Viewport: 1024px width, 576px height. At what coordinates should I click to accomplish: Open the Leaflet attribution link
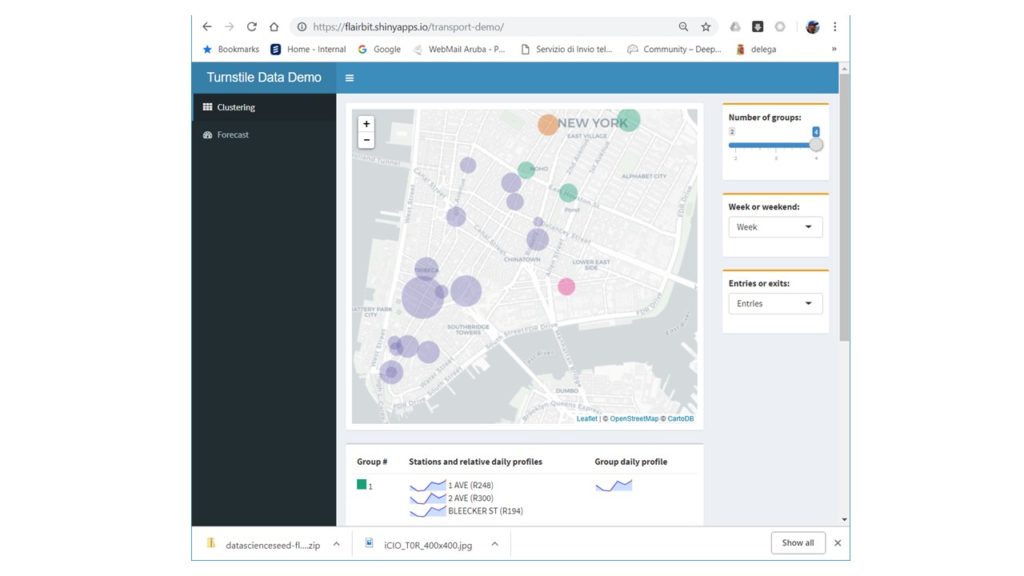(586, 419)
